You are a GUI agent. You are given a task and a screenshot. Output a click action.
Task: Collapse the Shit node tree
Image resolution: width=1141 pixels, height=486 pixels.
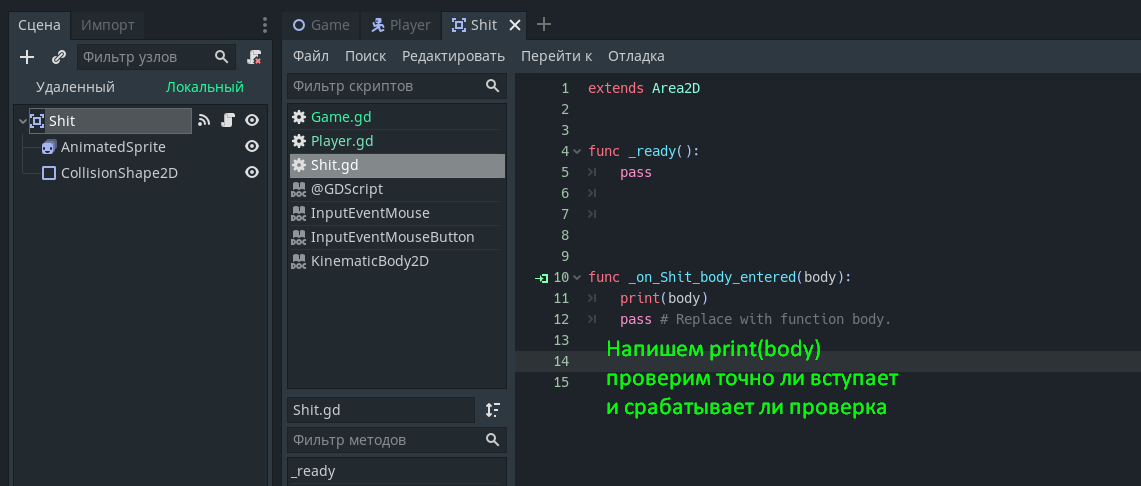[22, 121]
